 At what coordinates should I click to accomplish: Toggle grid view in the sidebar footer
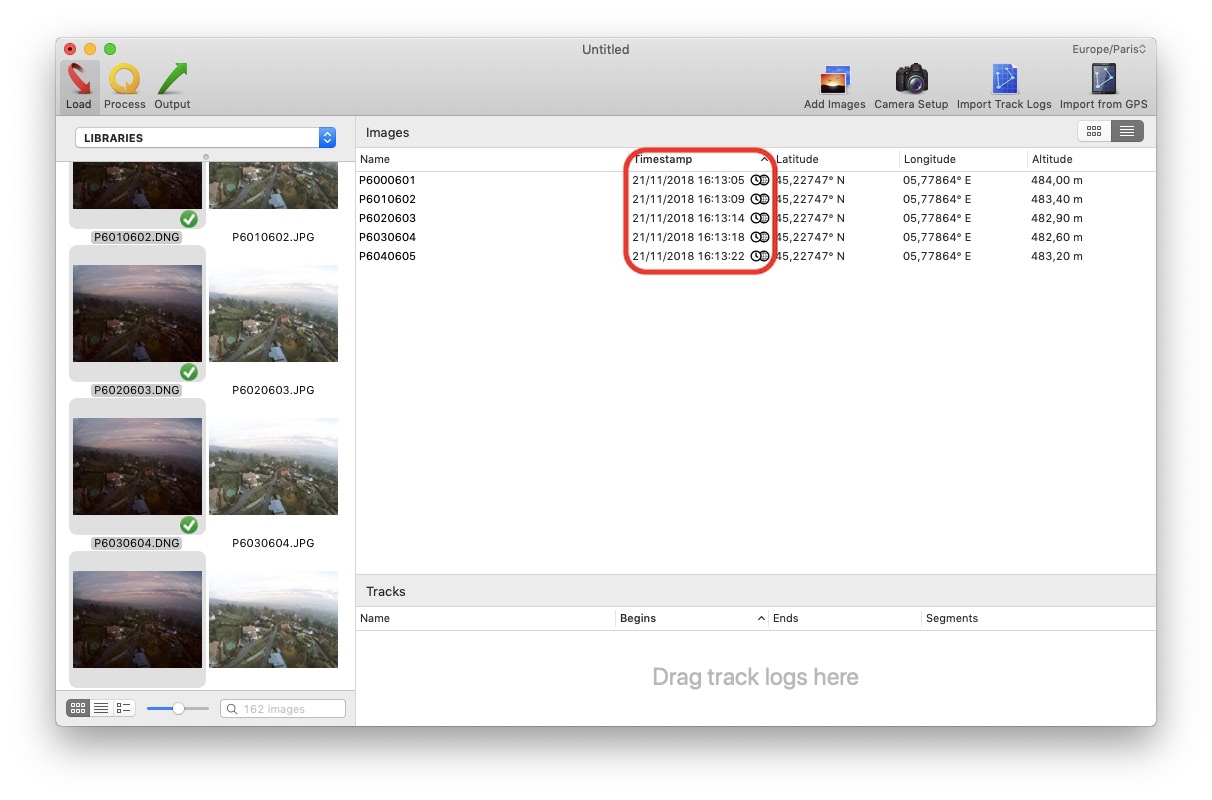[77, 707]
